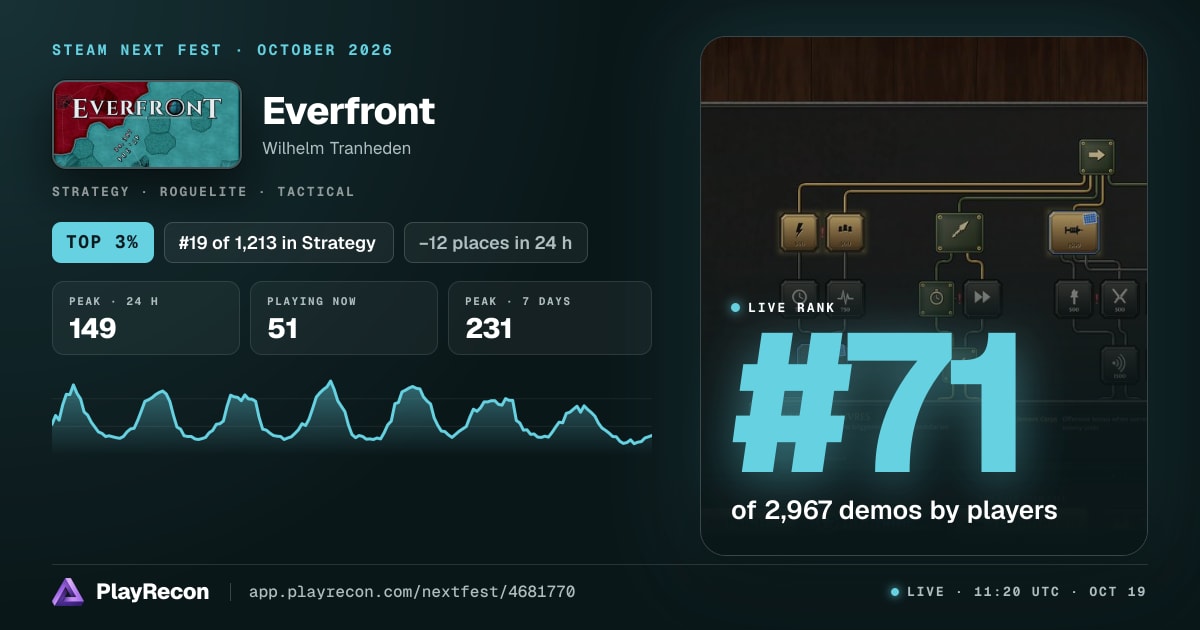Open the Everfront capsule image
Screen dimensions: 1200x630
[147, 124]
